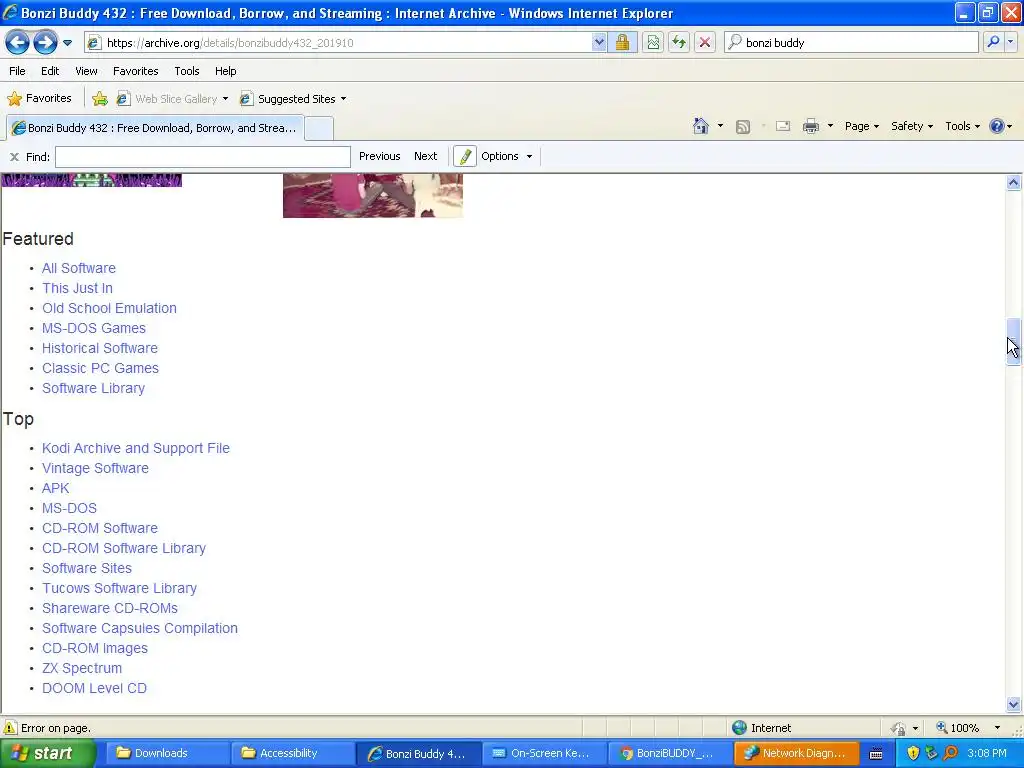Open Old School Emulation link

point(109,308)
